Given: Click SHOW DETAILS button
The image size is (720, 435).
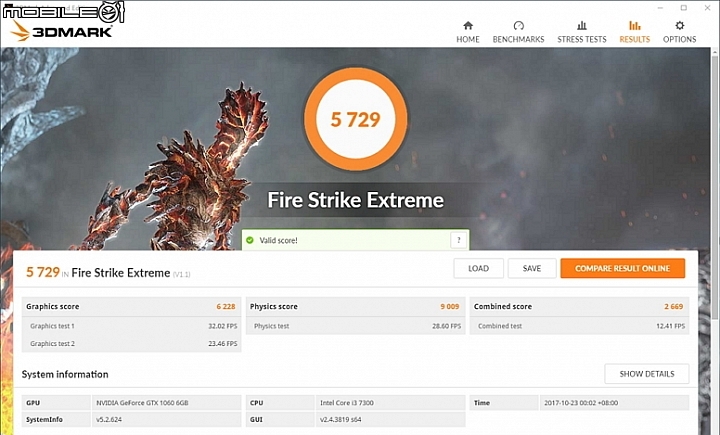Looking at the screenshot, I should [647, 374].
